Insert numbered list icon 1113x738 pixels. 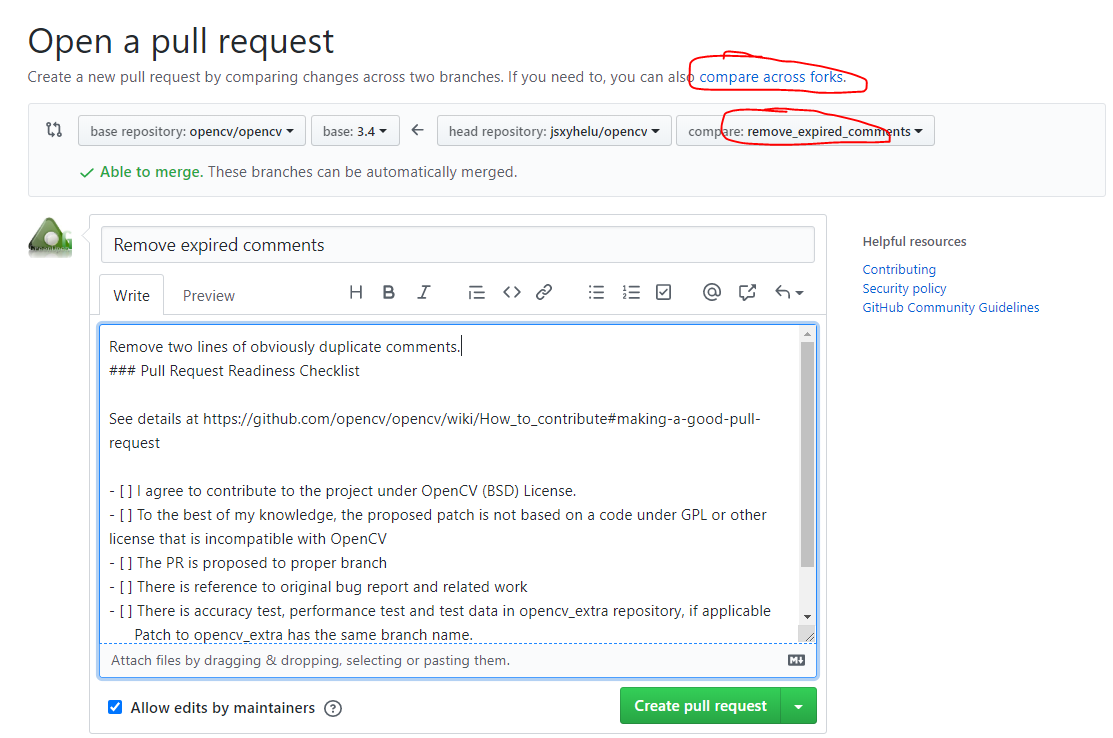point(631,292)
